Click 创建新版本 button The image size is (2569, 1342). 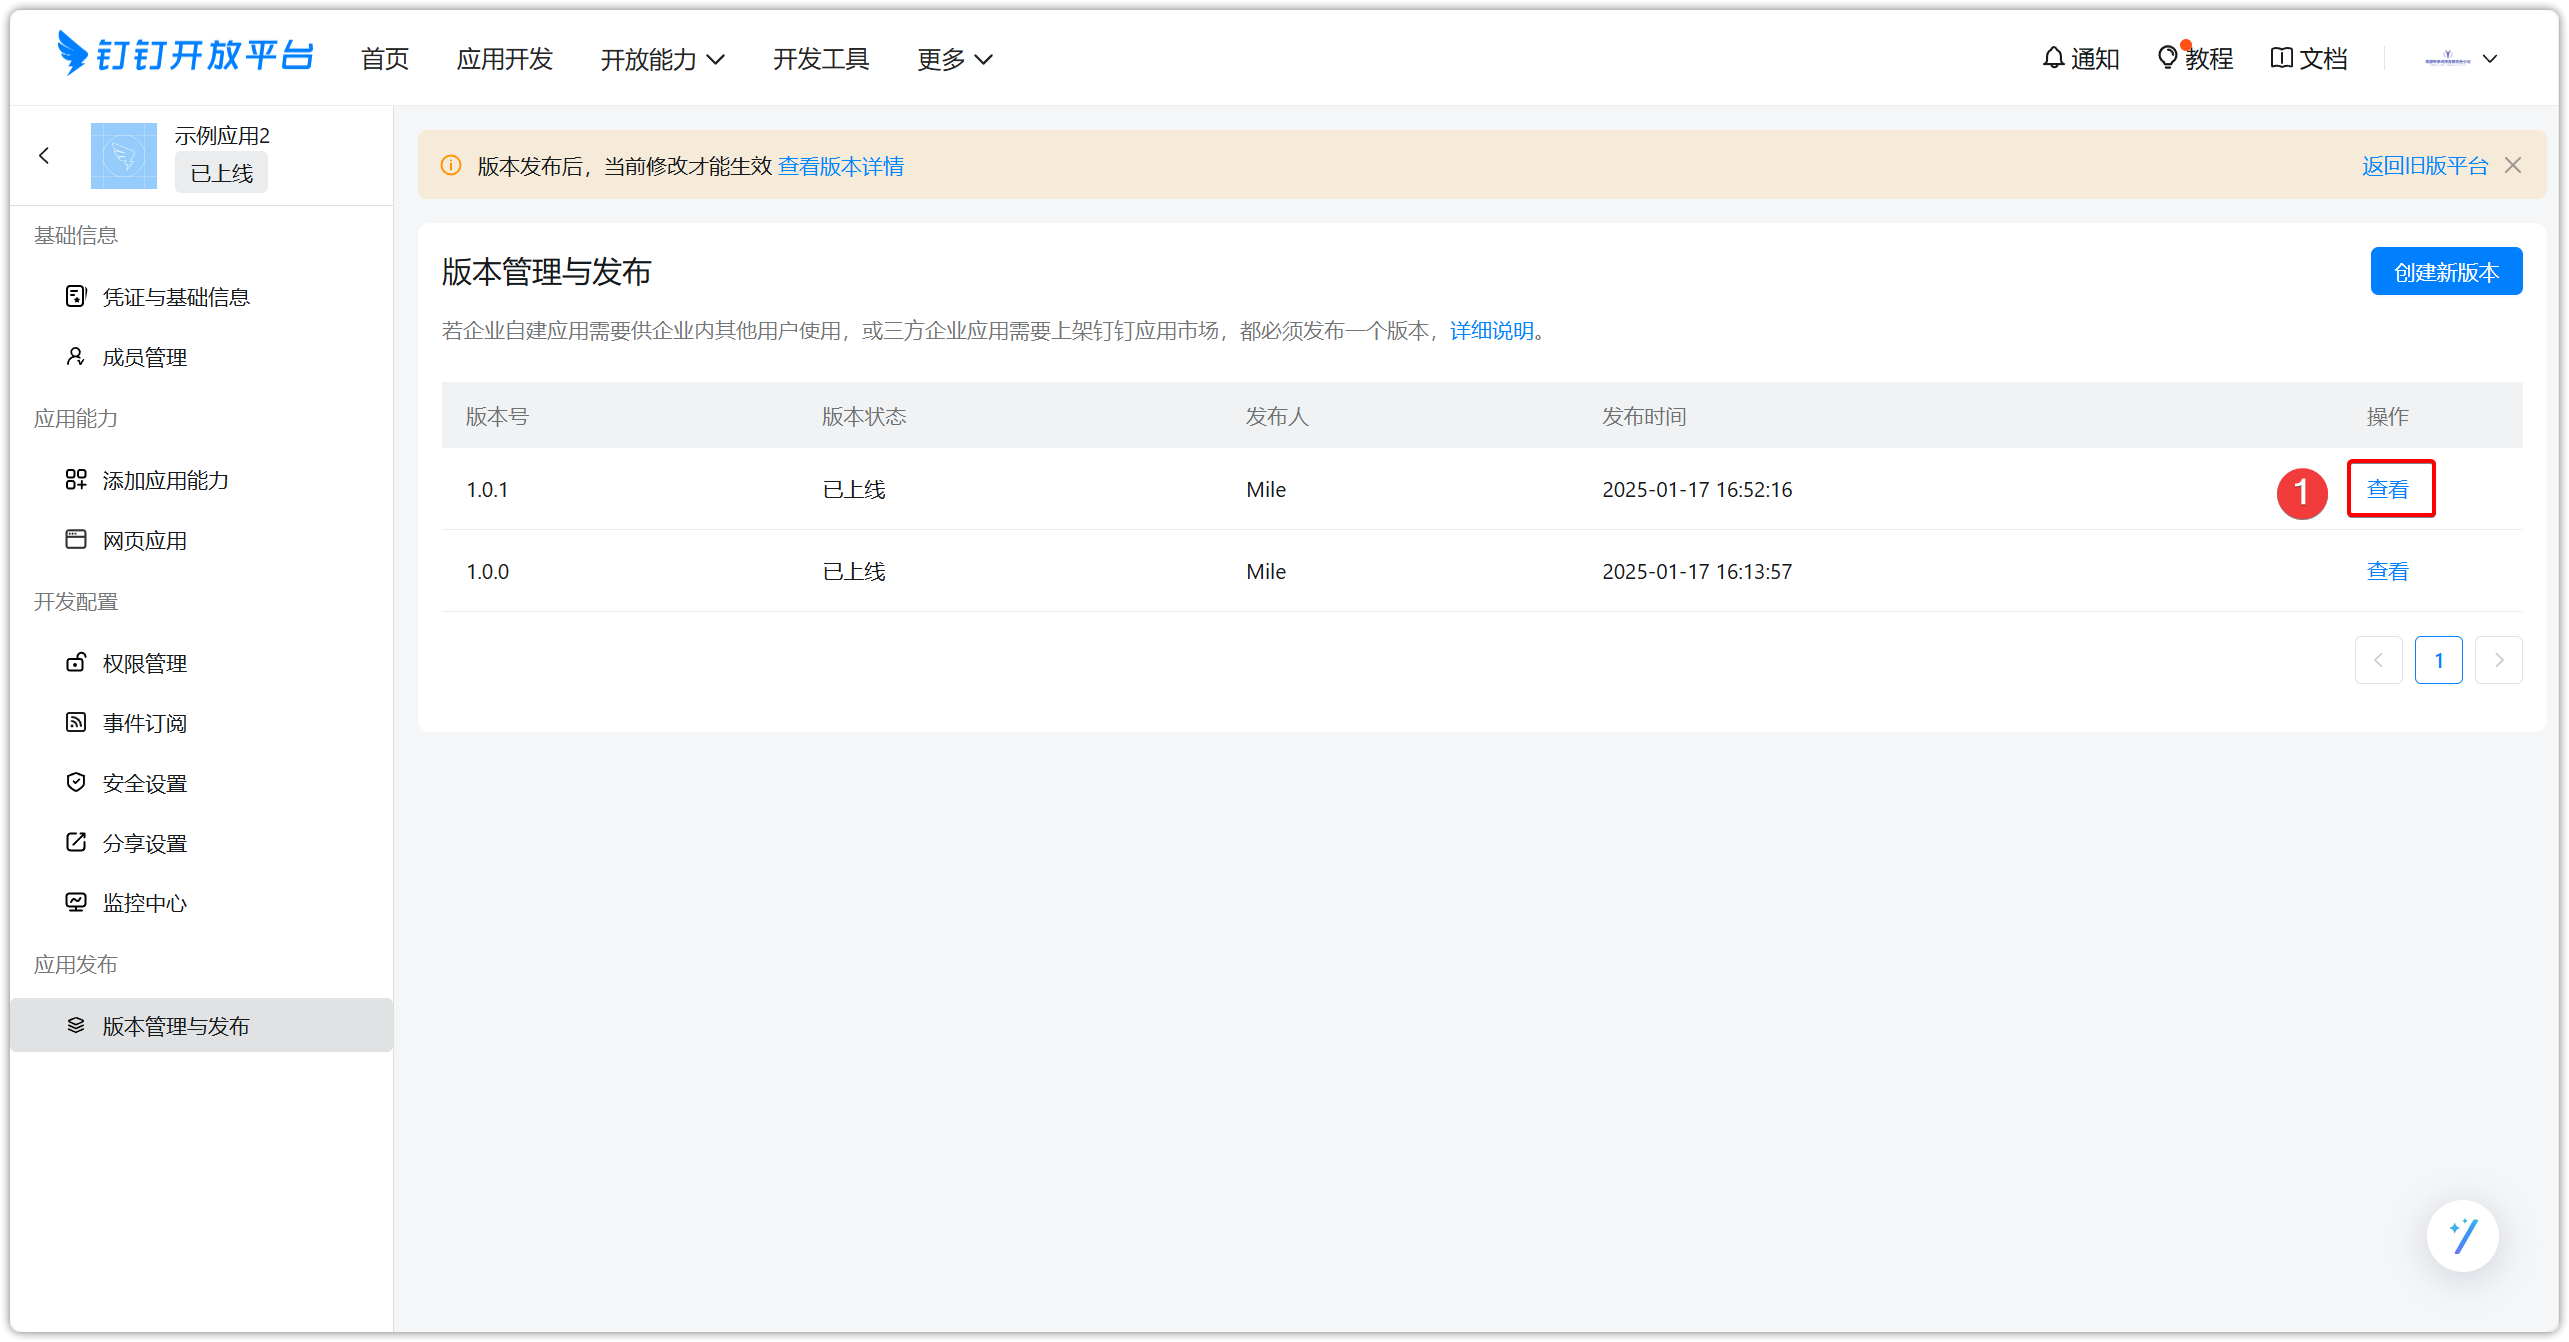click(x=2445, y=272)
